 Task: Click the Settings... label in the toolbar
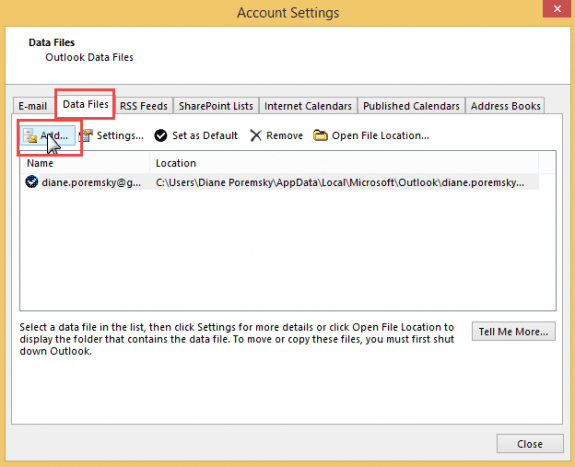(x=120, y=135)
